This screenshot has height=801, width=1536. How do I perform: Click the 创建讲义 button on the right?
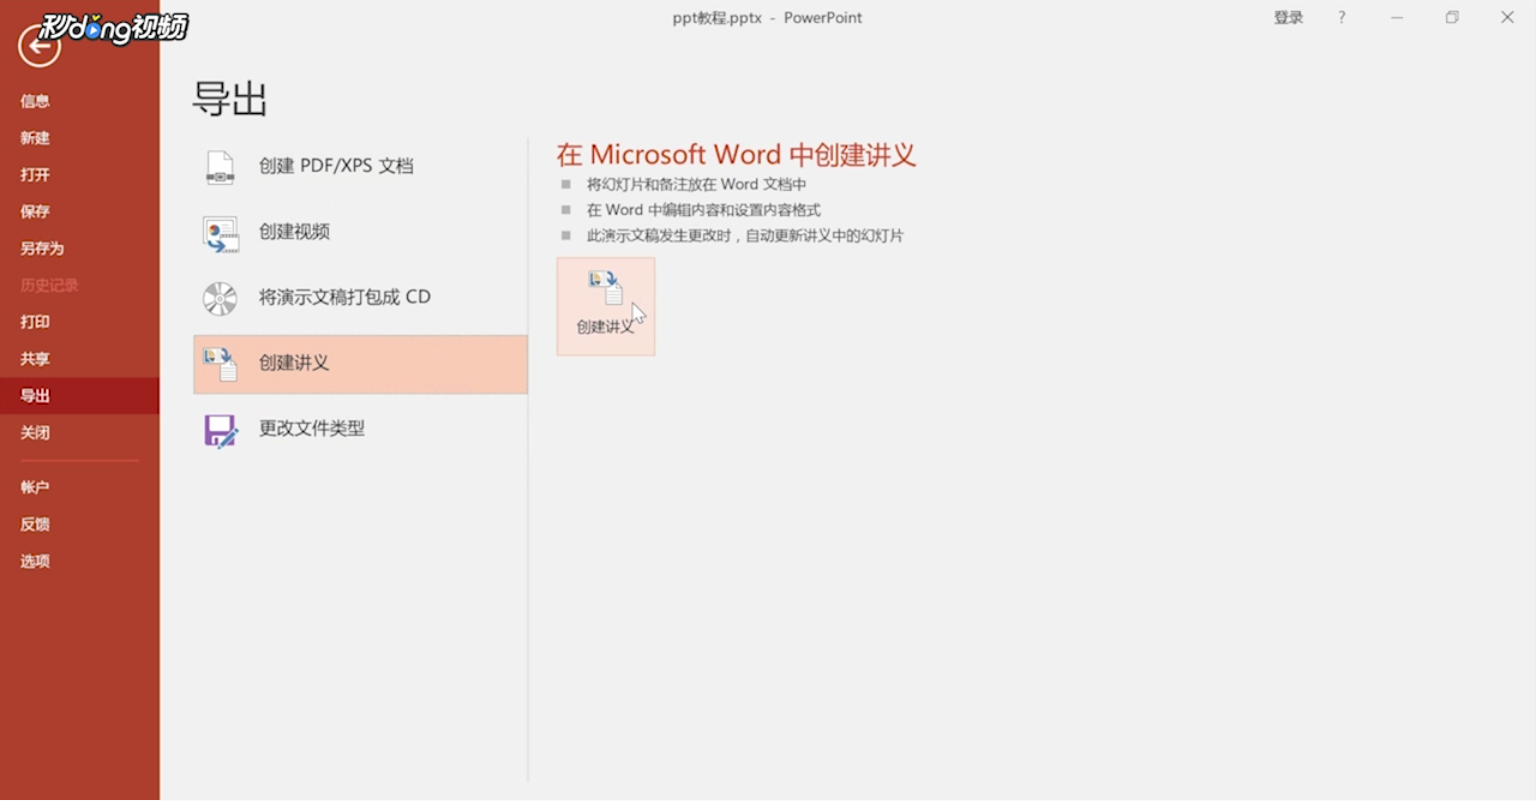point(606,306)
